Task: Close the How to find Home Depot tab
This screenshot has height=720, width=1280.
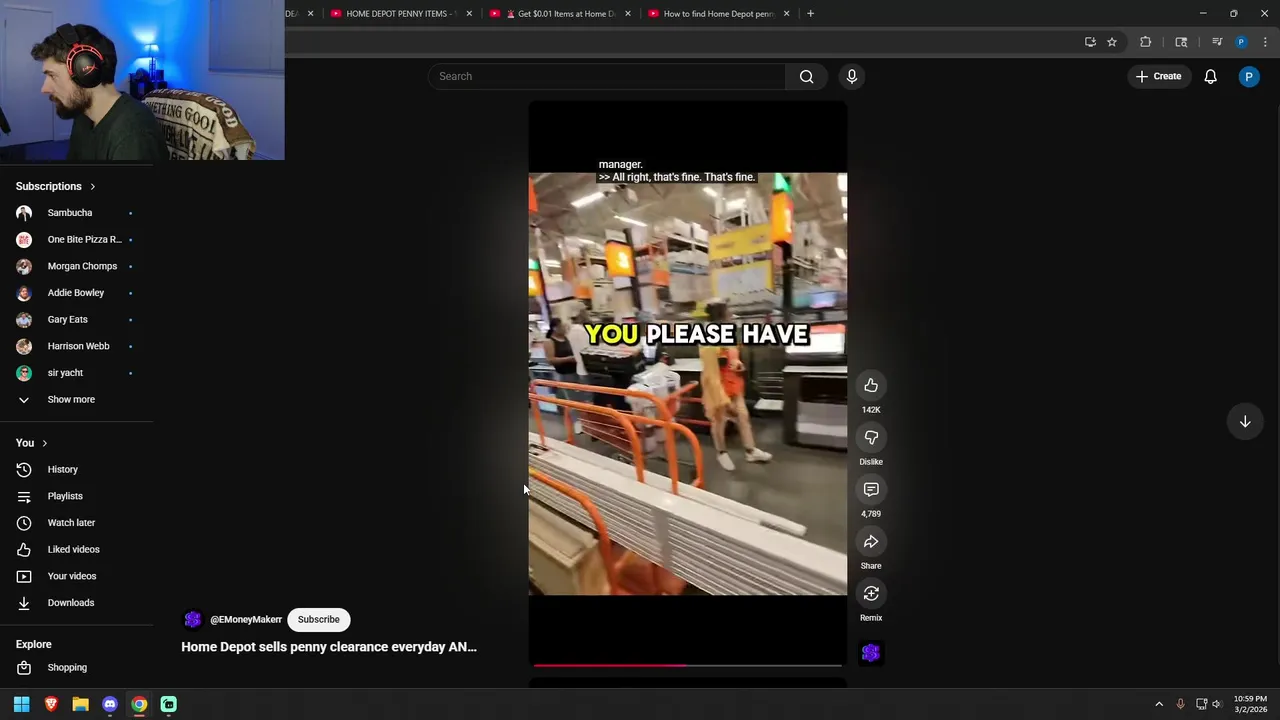Action: (x=786, y=14)
